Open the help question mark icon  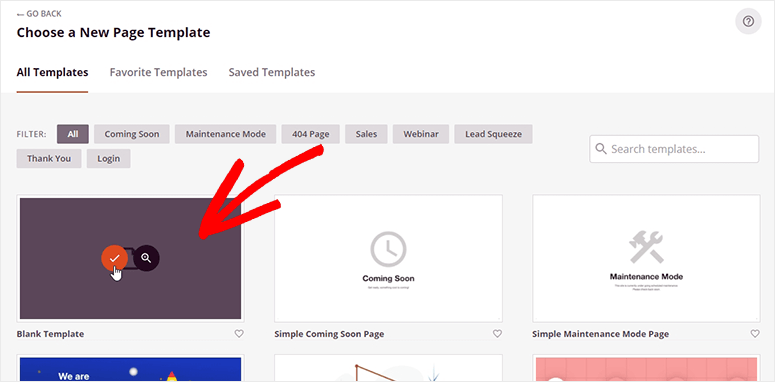[748, 22]
